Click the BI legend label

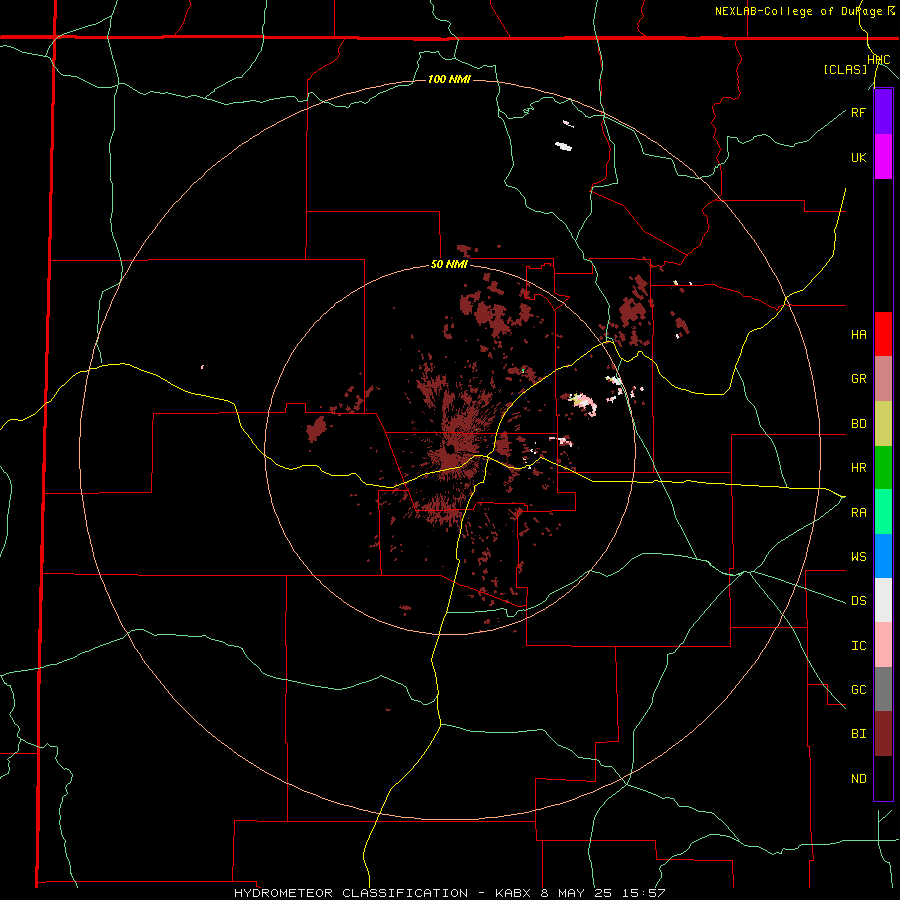[x=858, y=734]
